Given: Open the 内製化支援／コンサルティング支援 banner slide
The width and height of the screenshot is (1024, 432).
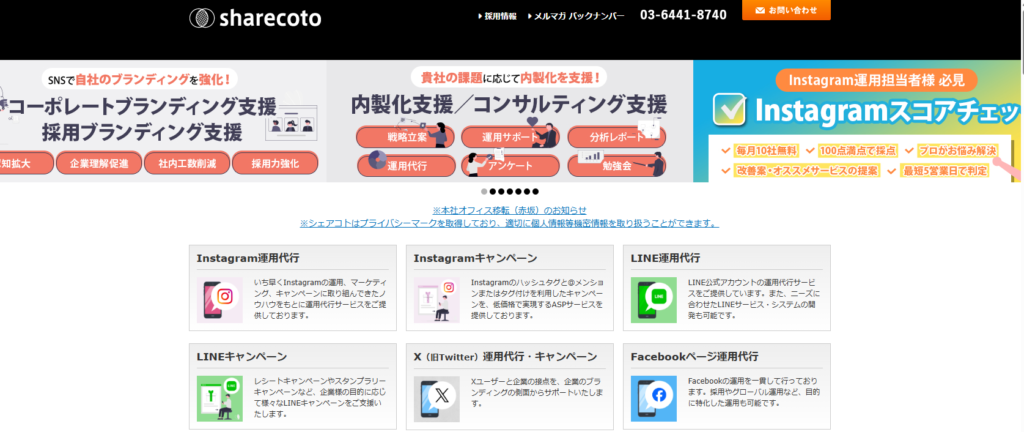Looking at the screenshot, I should (x=509, y=121).
